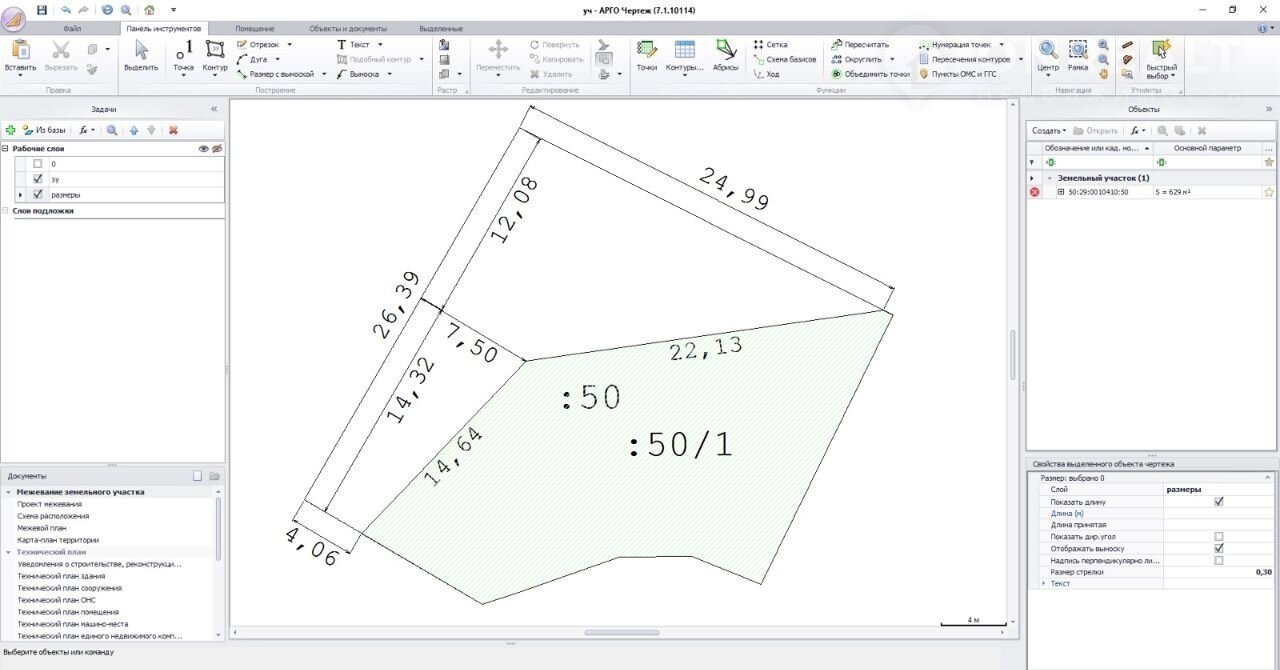Viewport: 1280px width, 670px height.
Task: Open the Файл menu tab
Action: (x=72, y=29)
